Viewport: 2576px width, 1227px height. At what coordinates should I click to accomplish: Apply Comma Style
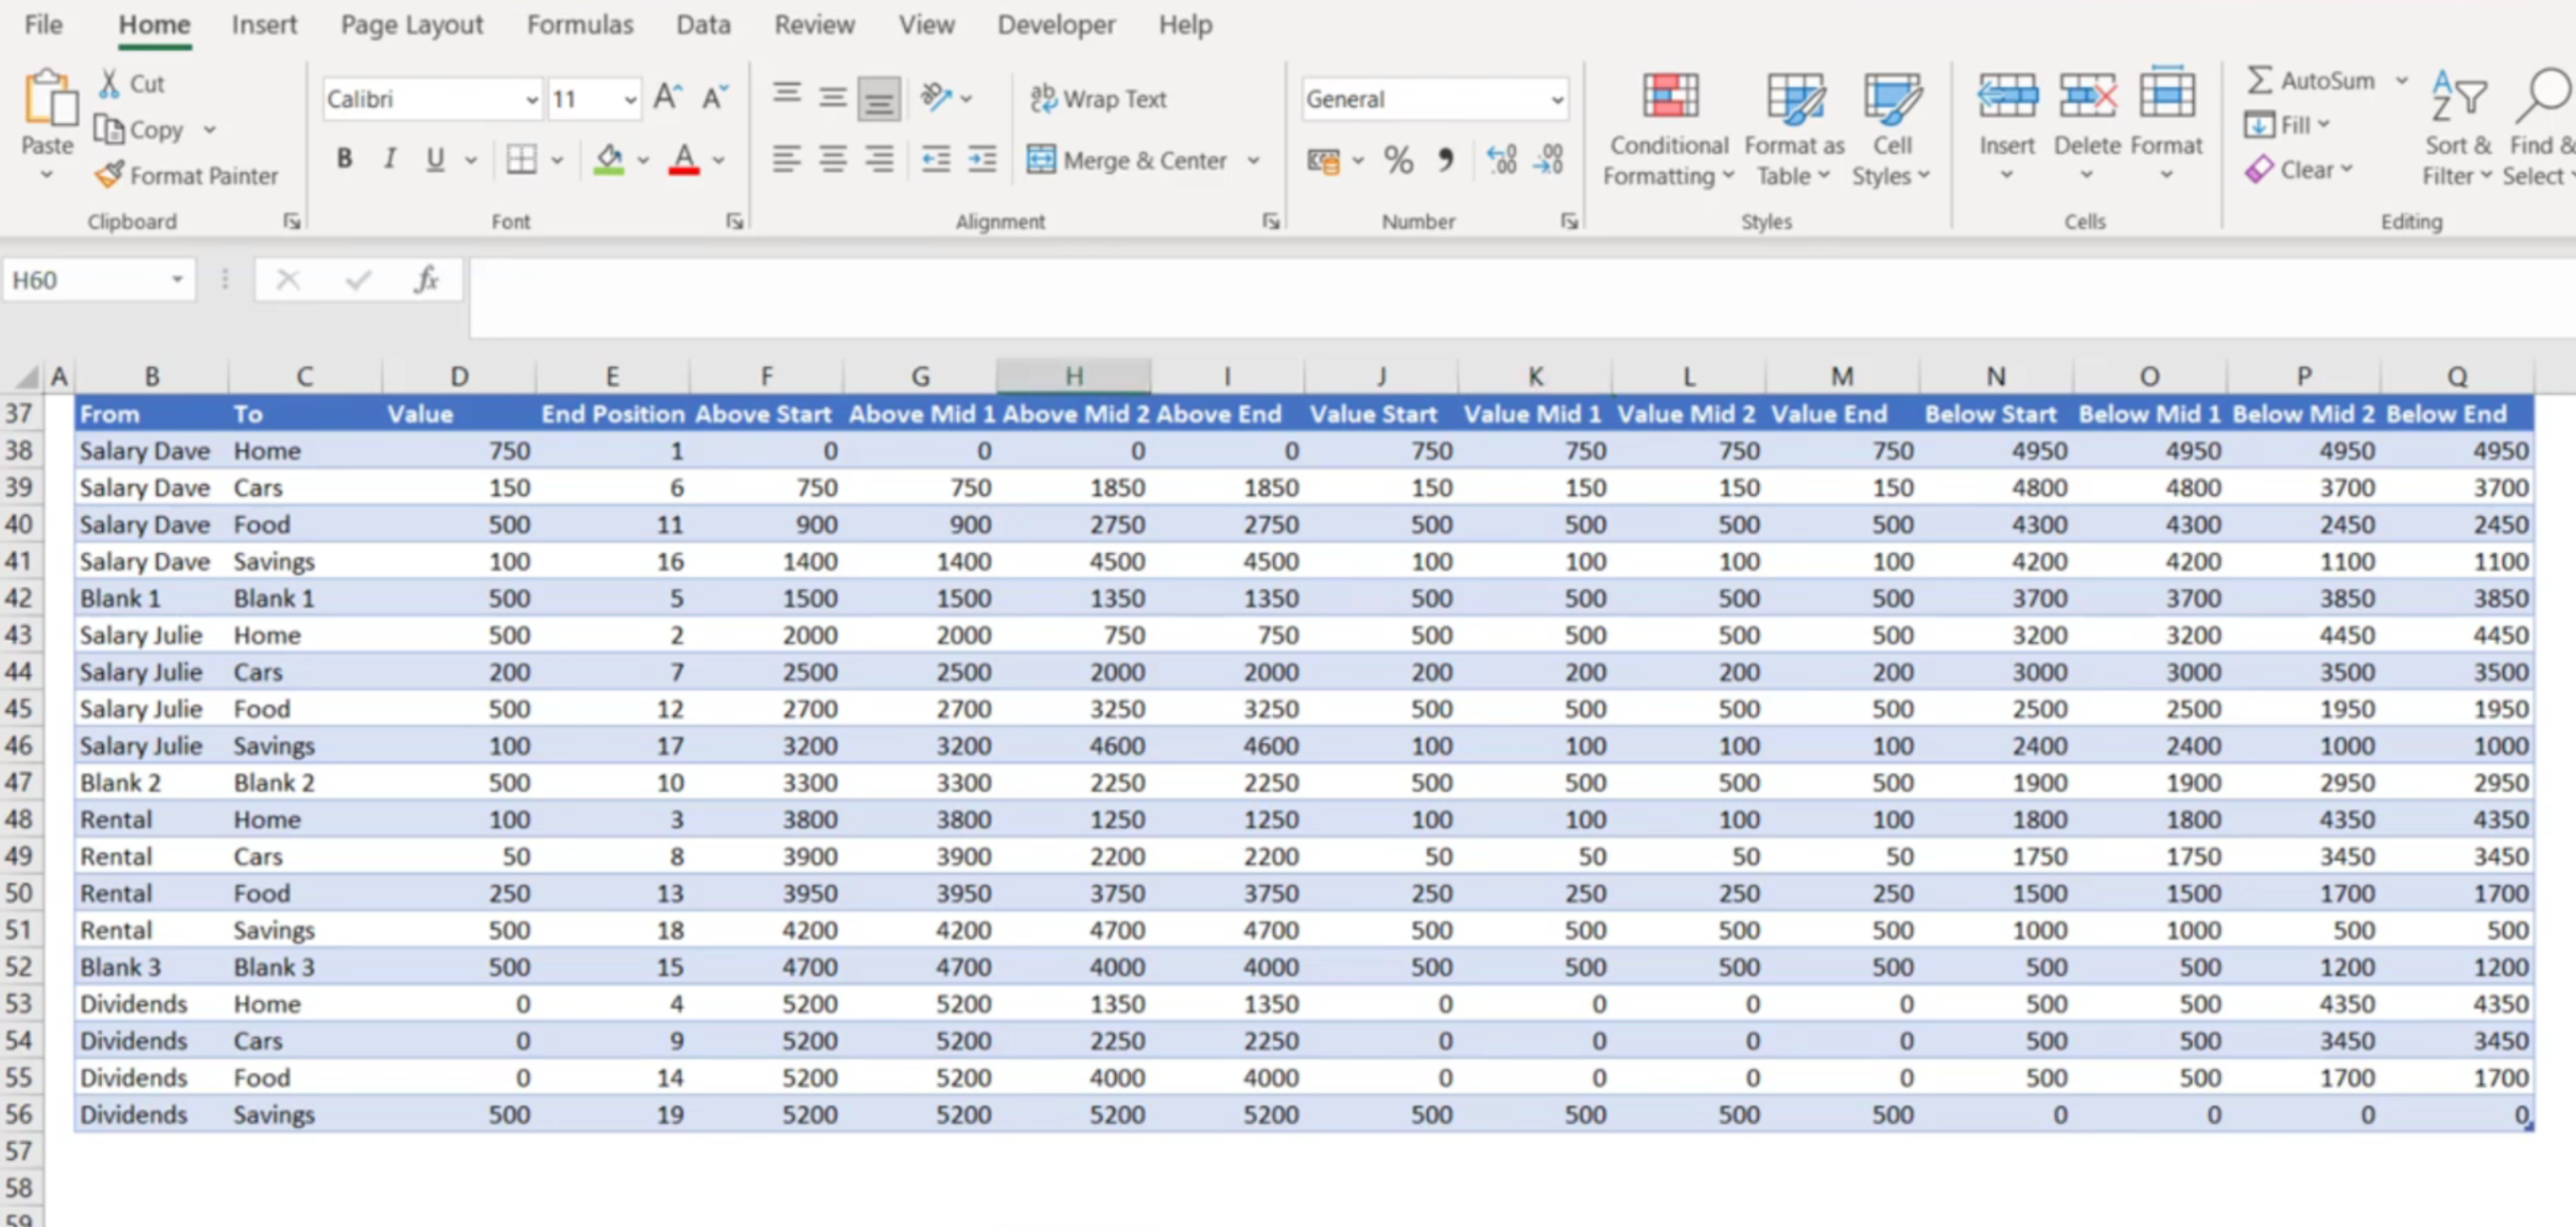(x=1445, y=160)
